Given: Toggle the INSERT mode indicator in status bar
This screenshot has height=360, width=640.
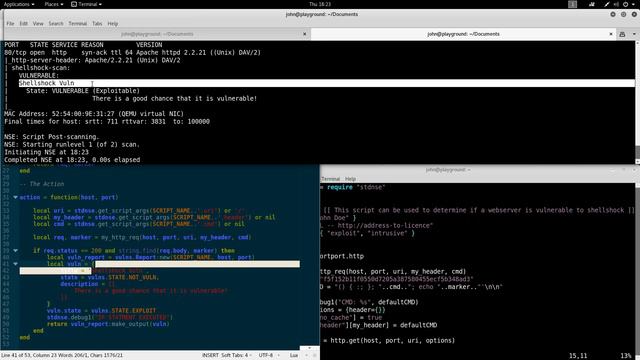Looking at the screenshot, I should point(210,356).
